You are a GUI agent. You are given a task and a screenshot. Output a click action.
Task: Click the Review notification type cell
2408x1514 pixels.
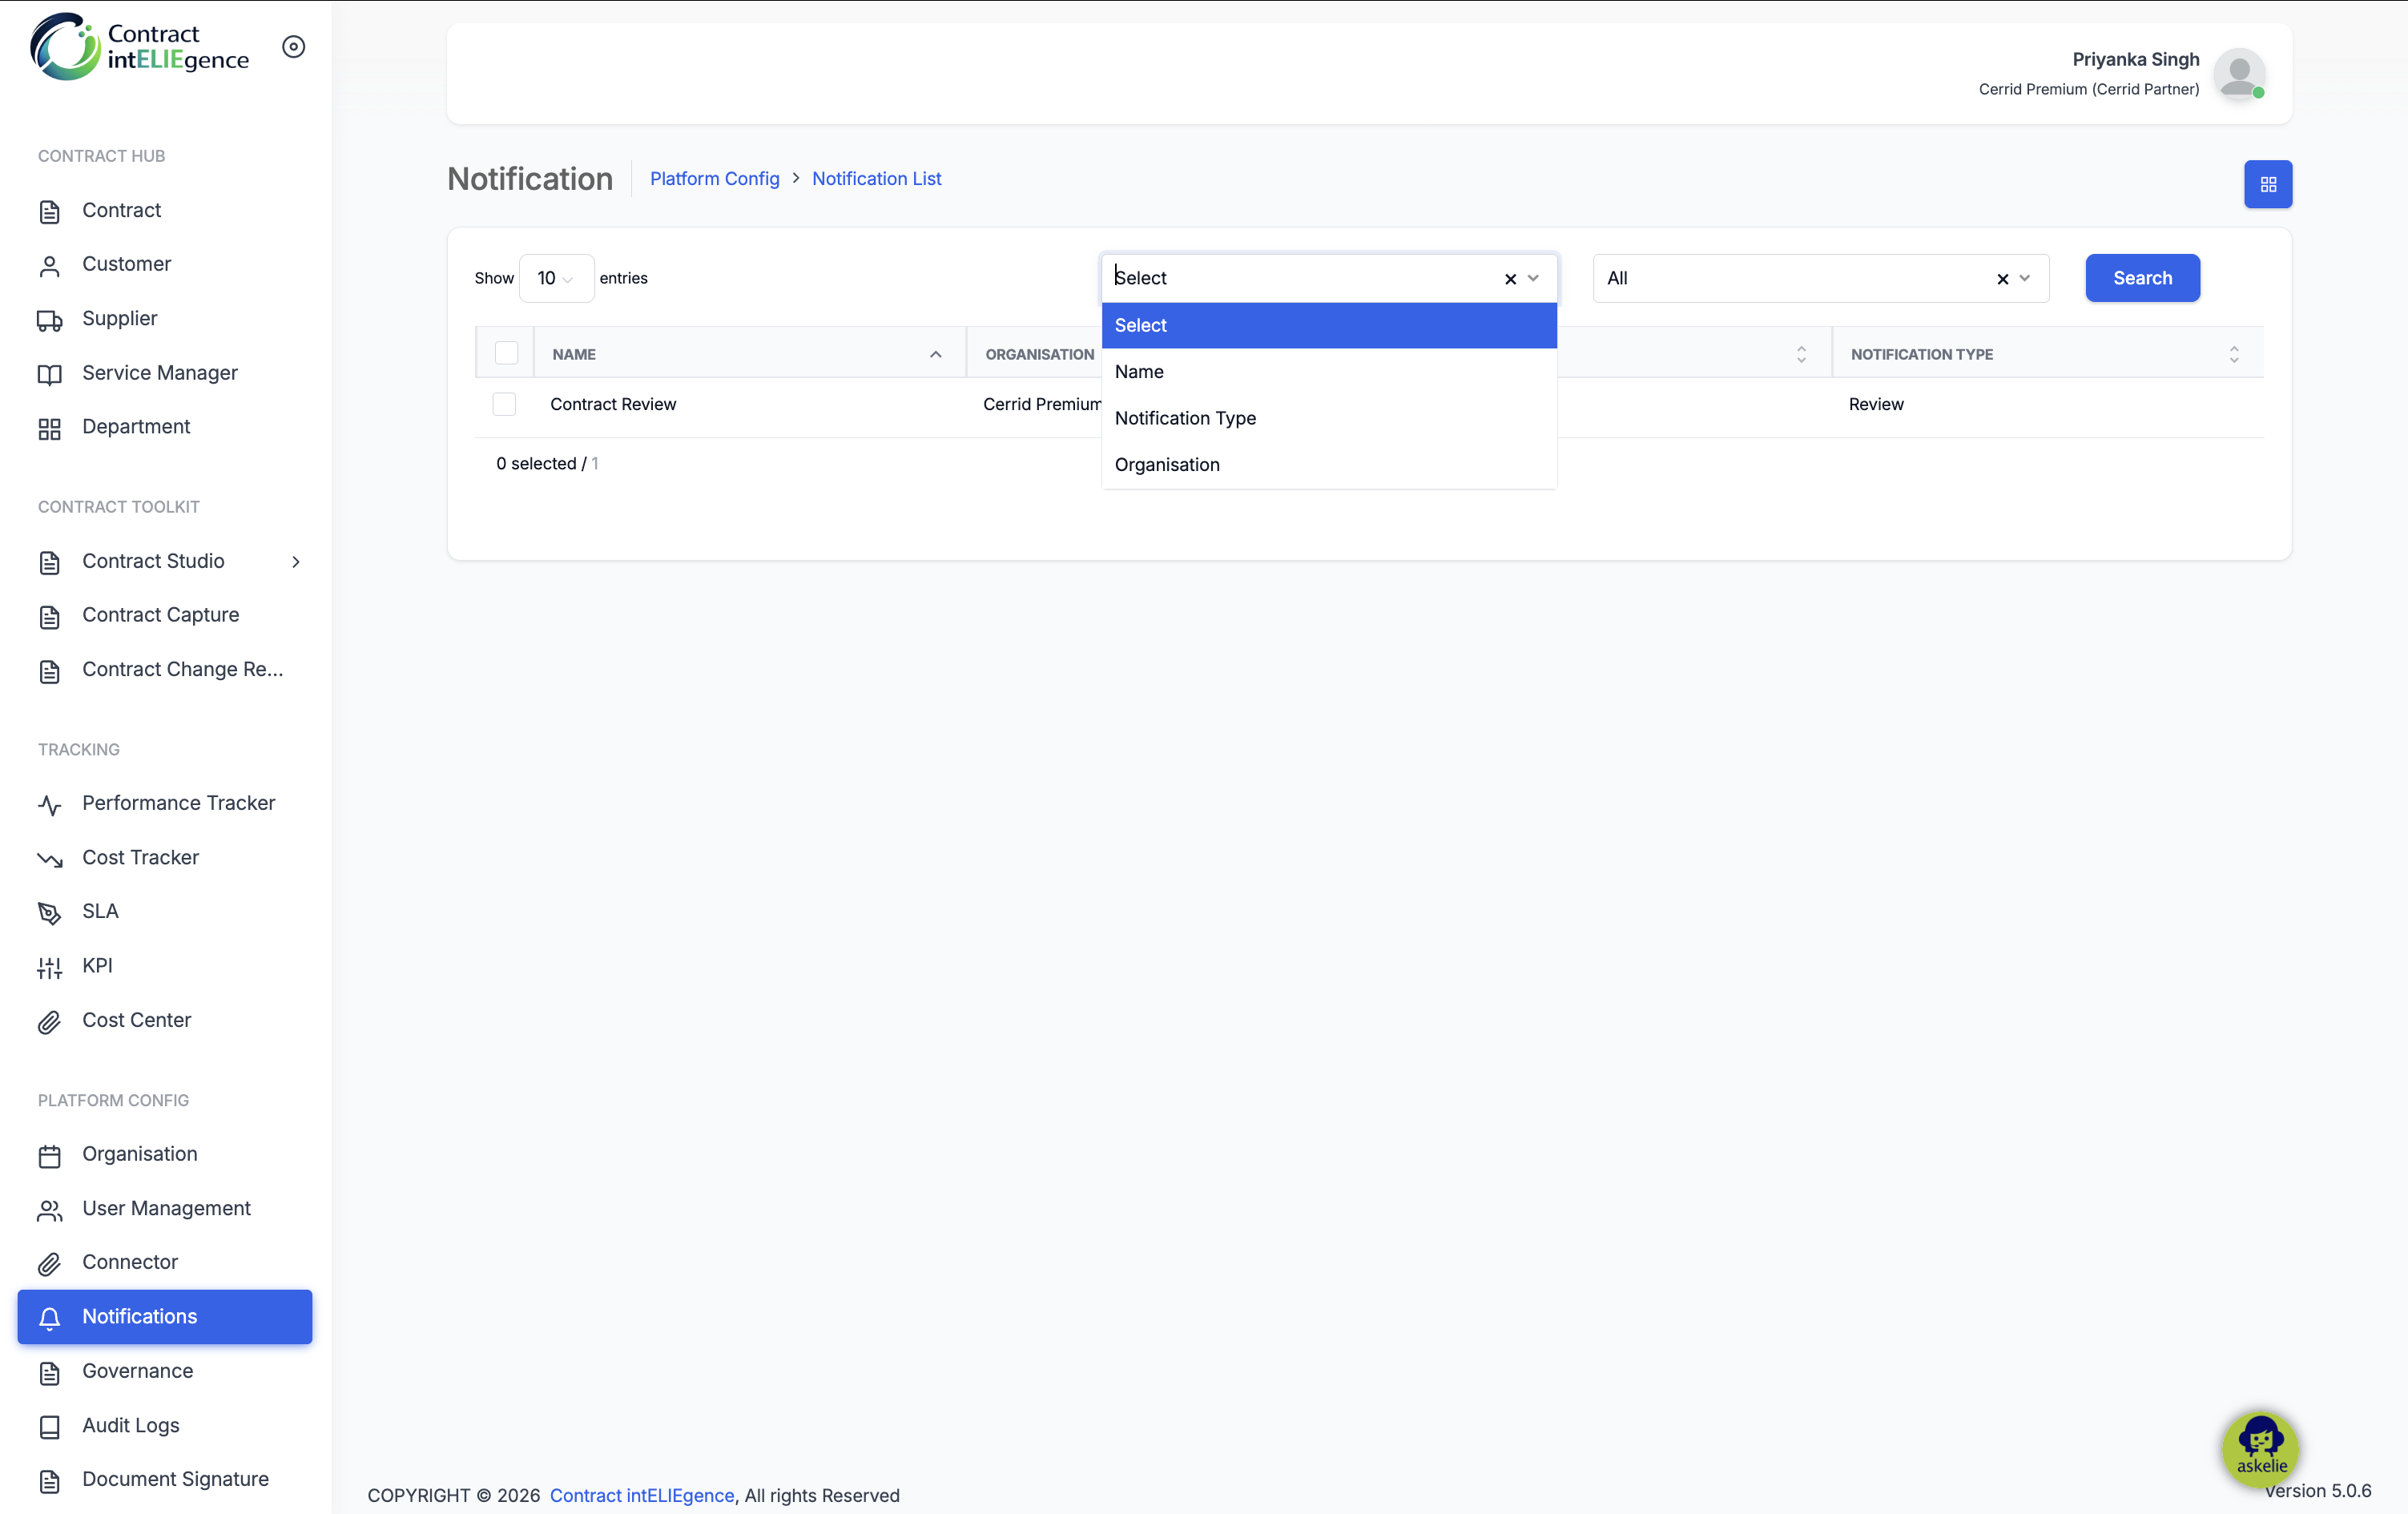(1876, 404)
